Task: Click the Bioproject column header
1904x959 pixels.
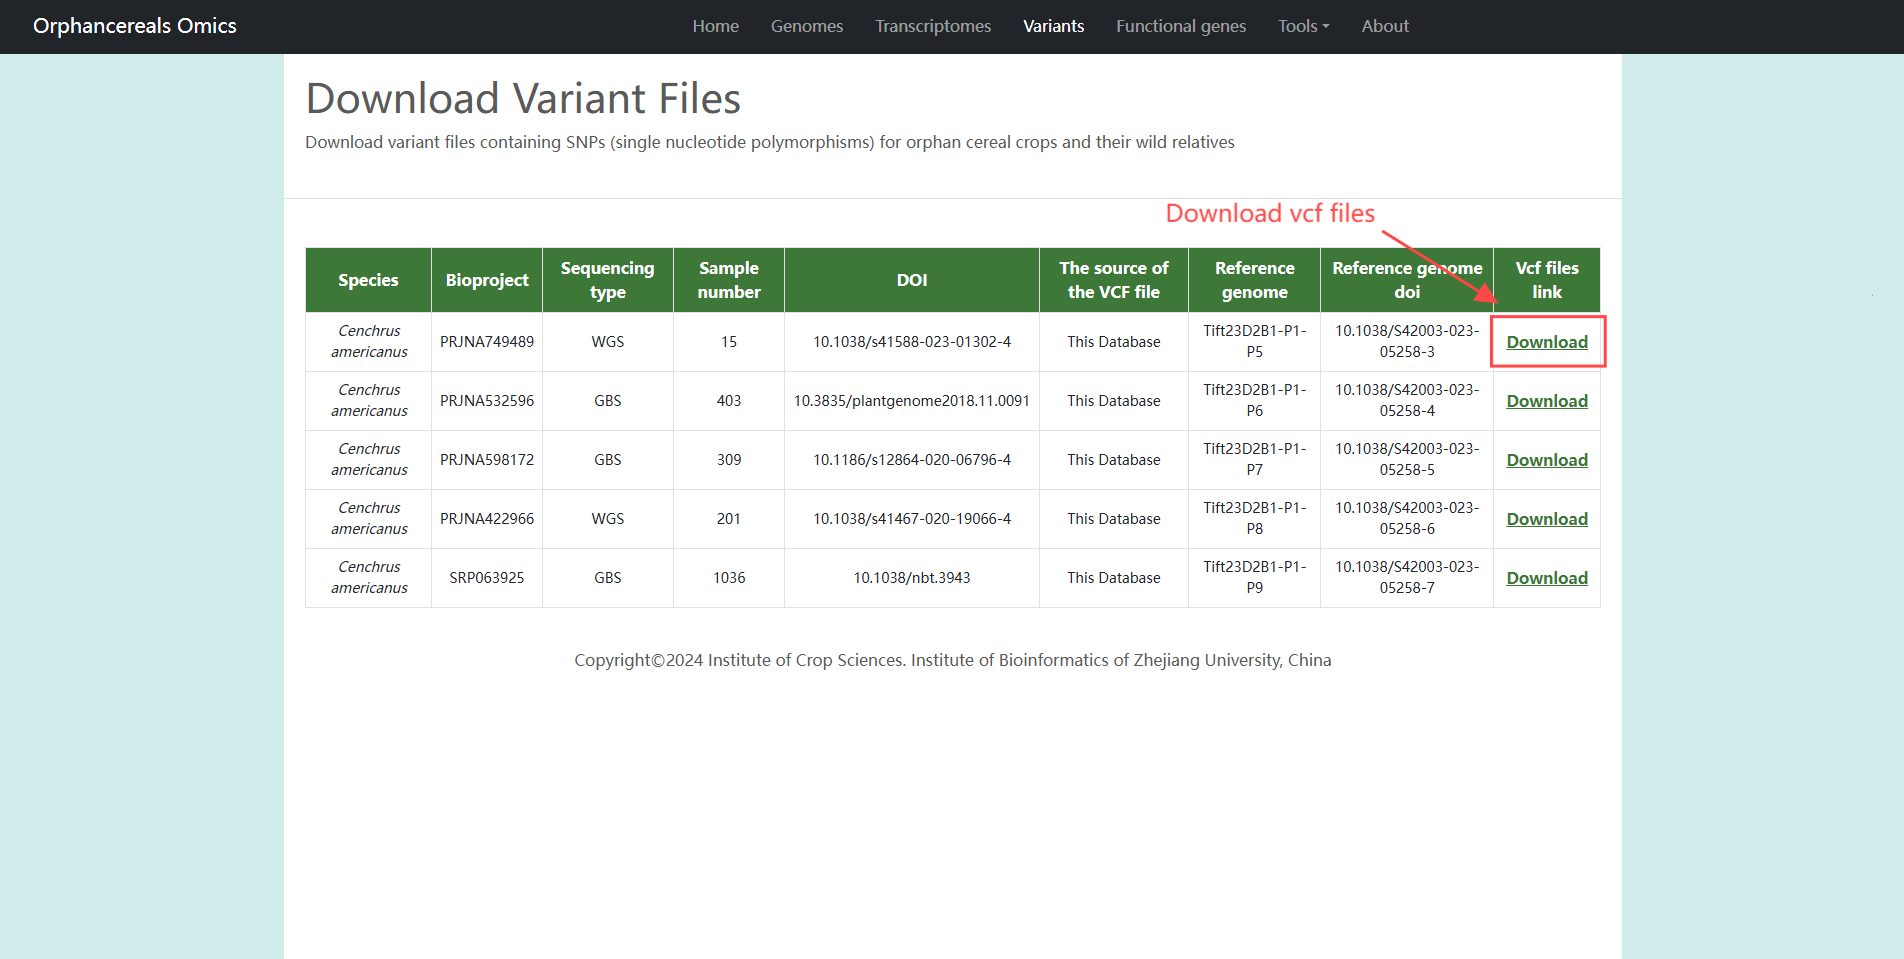Action: click(486, 280)
